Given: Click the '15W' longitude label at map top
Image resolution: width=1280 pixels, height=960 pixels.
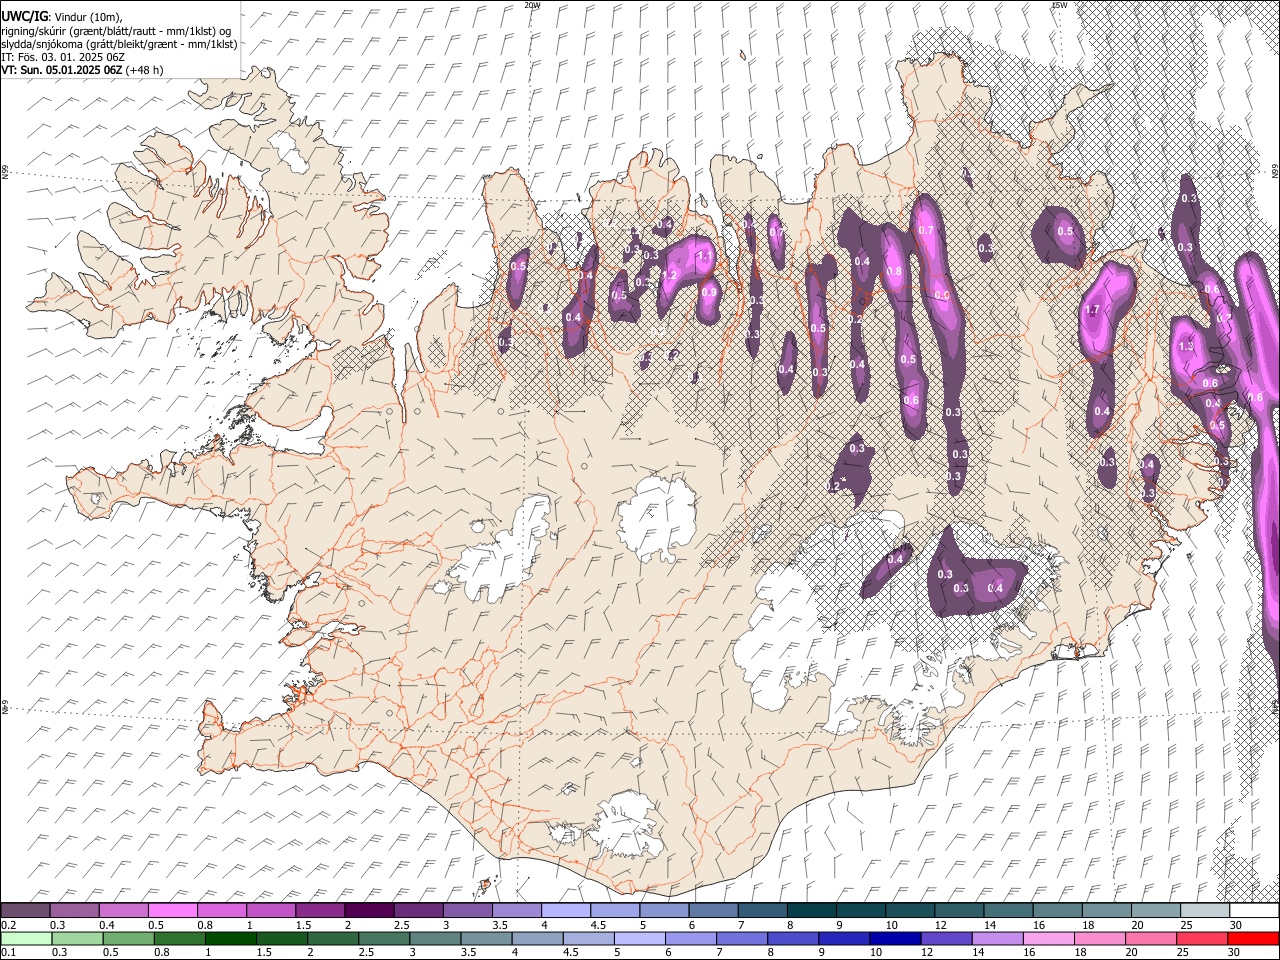Looking at the screenshot, I should click(1059, 5).
